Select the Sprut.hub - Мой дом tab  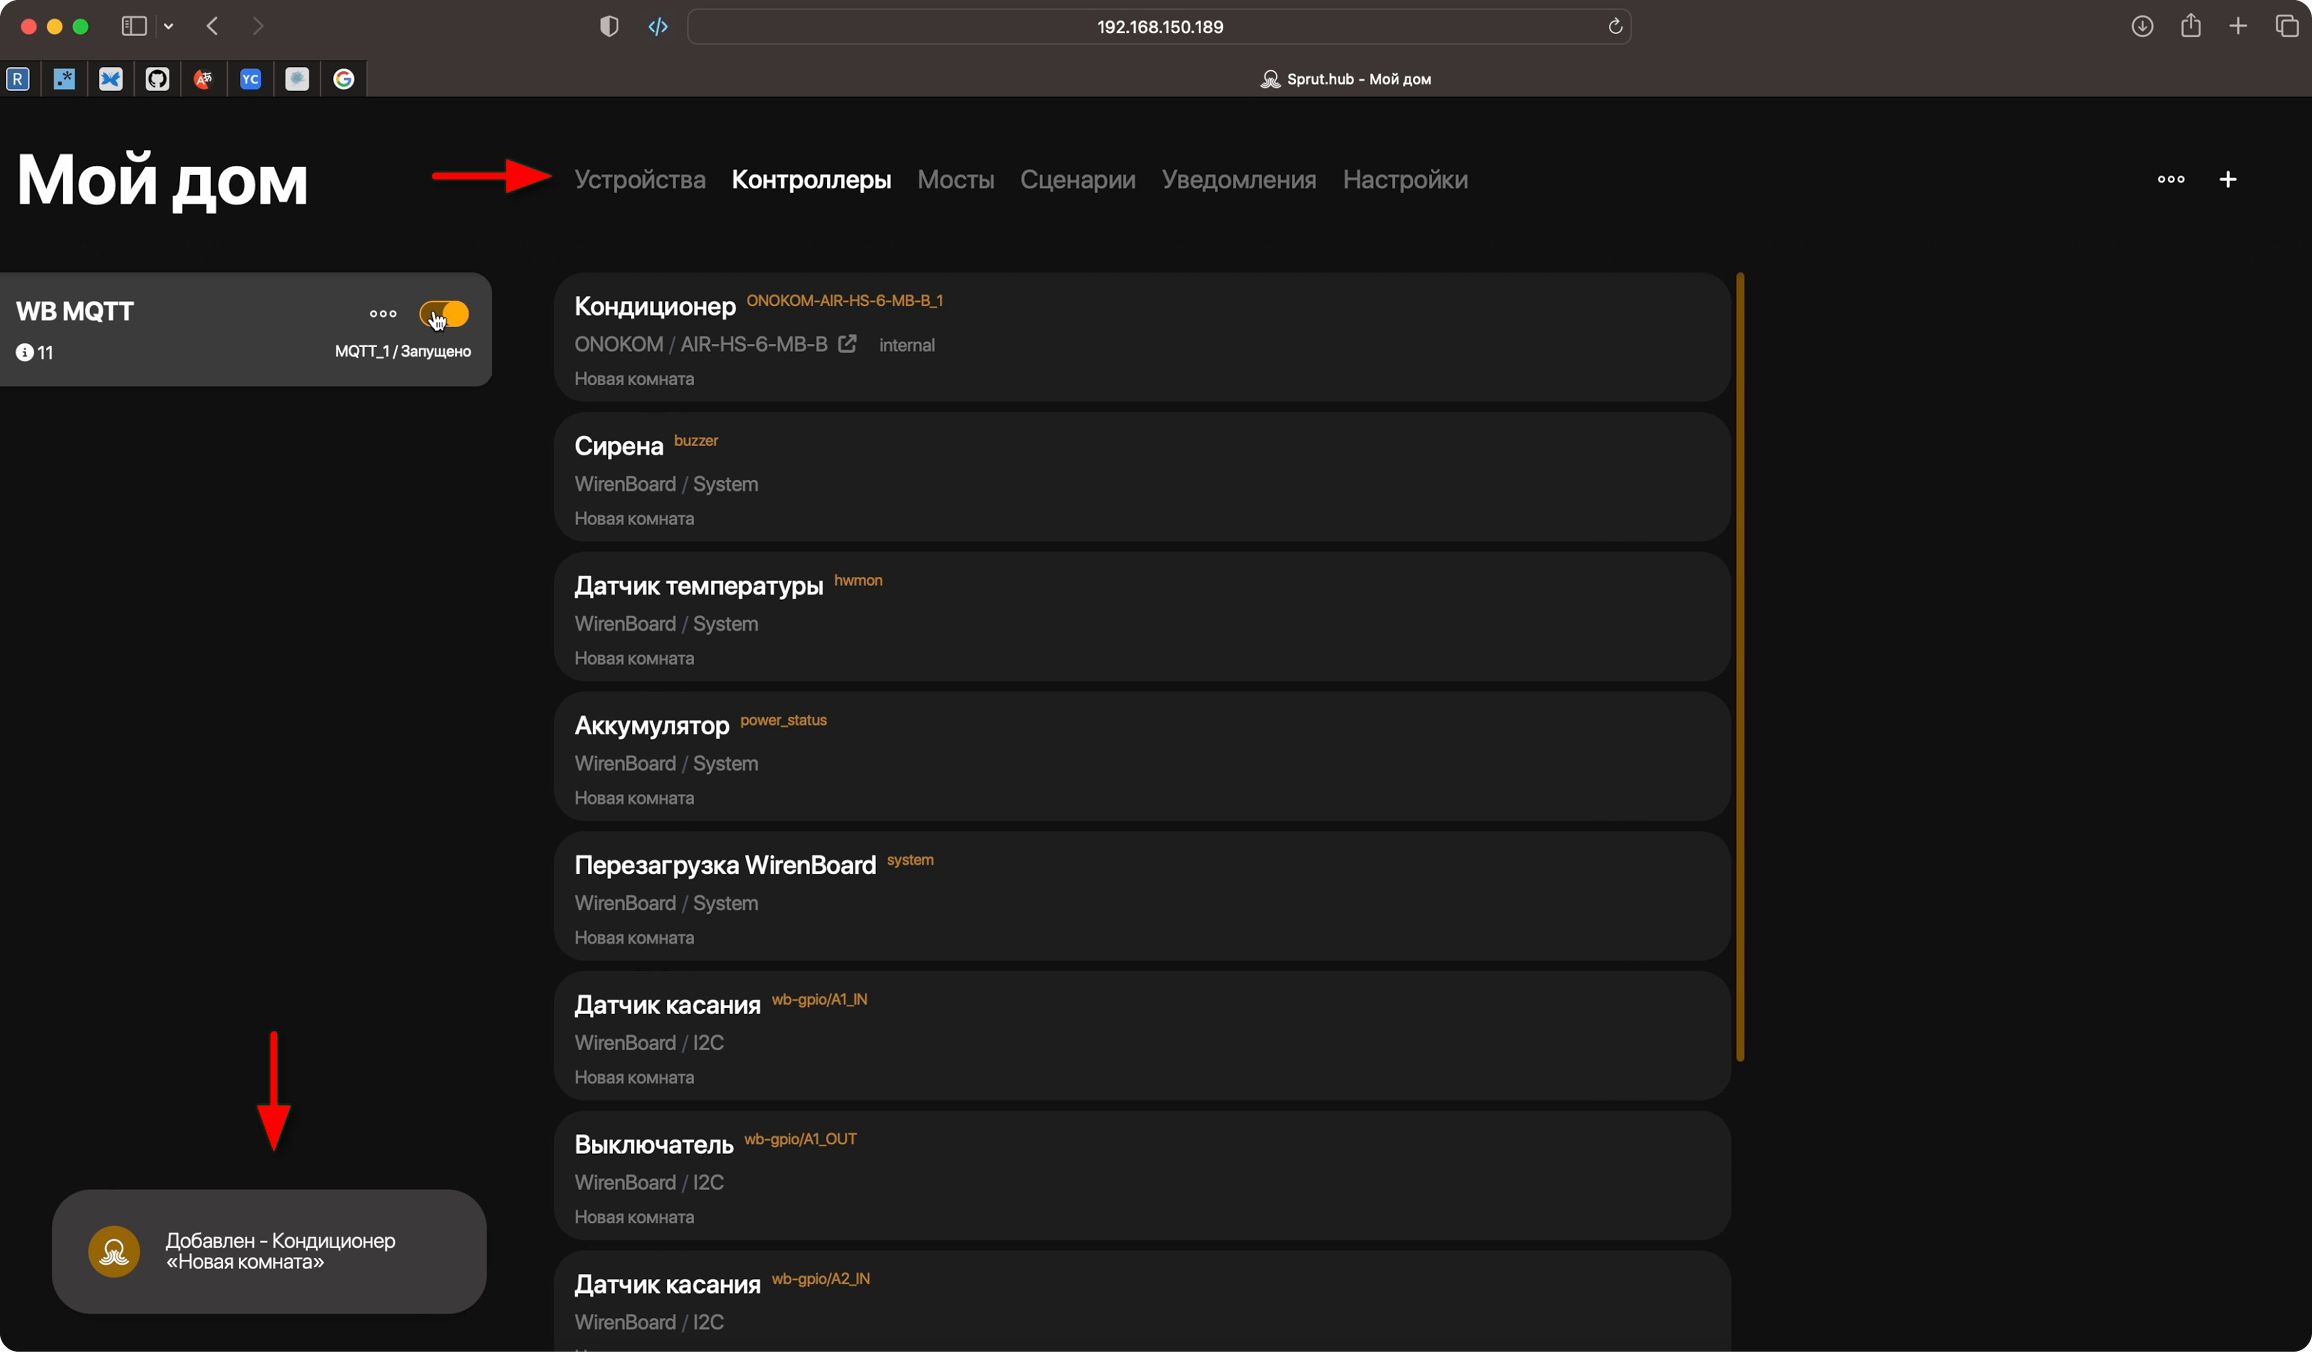tap(1345, 79)
